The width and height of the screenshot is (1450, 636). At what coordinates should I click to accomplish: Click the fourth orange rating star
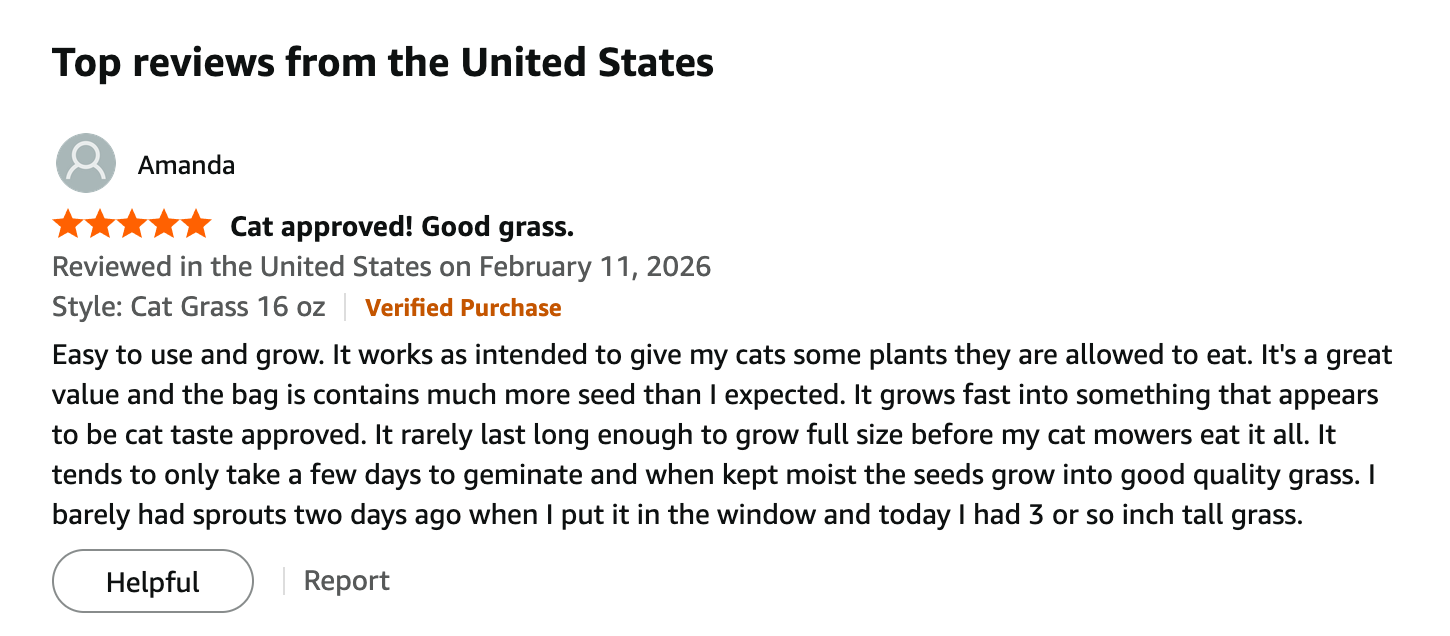163,225
